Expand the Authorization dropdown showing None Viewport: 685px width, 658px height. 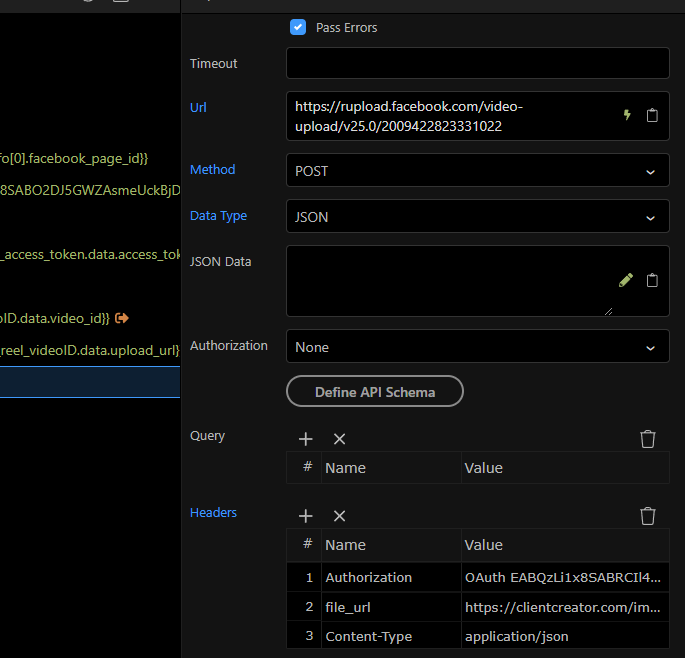point(477,347)
